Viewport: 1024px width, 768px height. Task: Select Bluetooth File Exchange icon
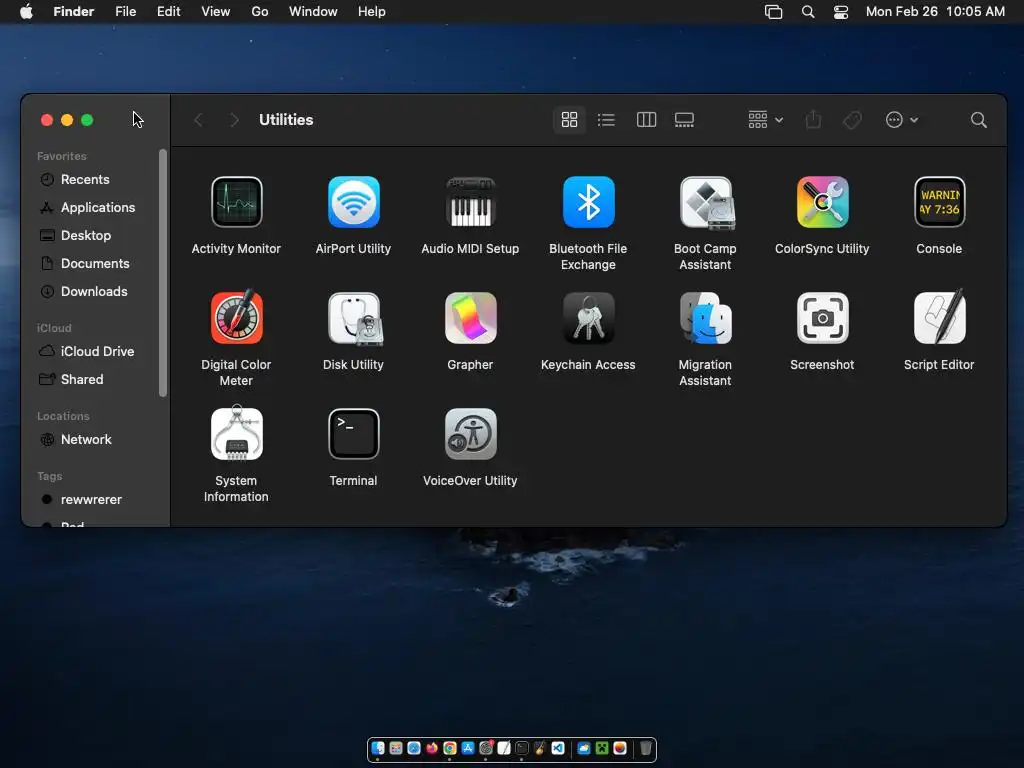coord(588,202)
